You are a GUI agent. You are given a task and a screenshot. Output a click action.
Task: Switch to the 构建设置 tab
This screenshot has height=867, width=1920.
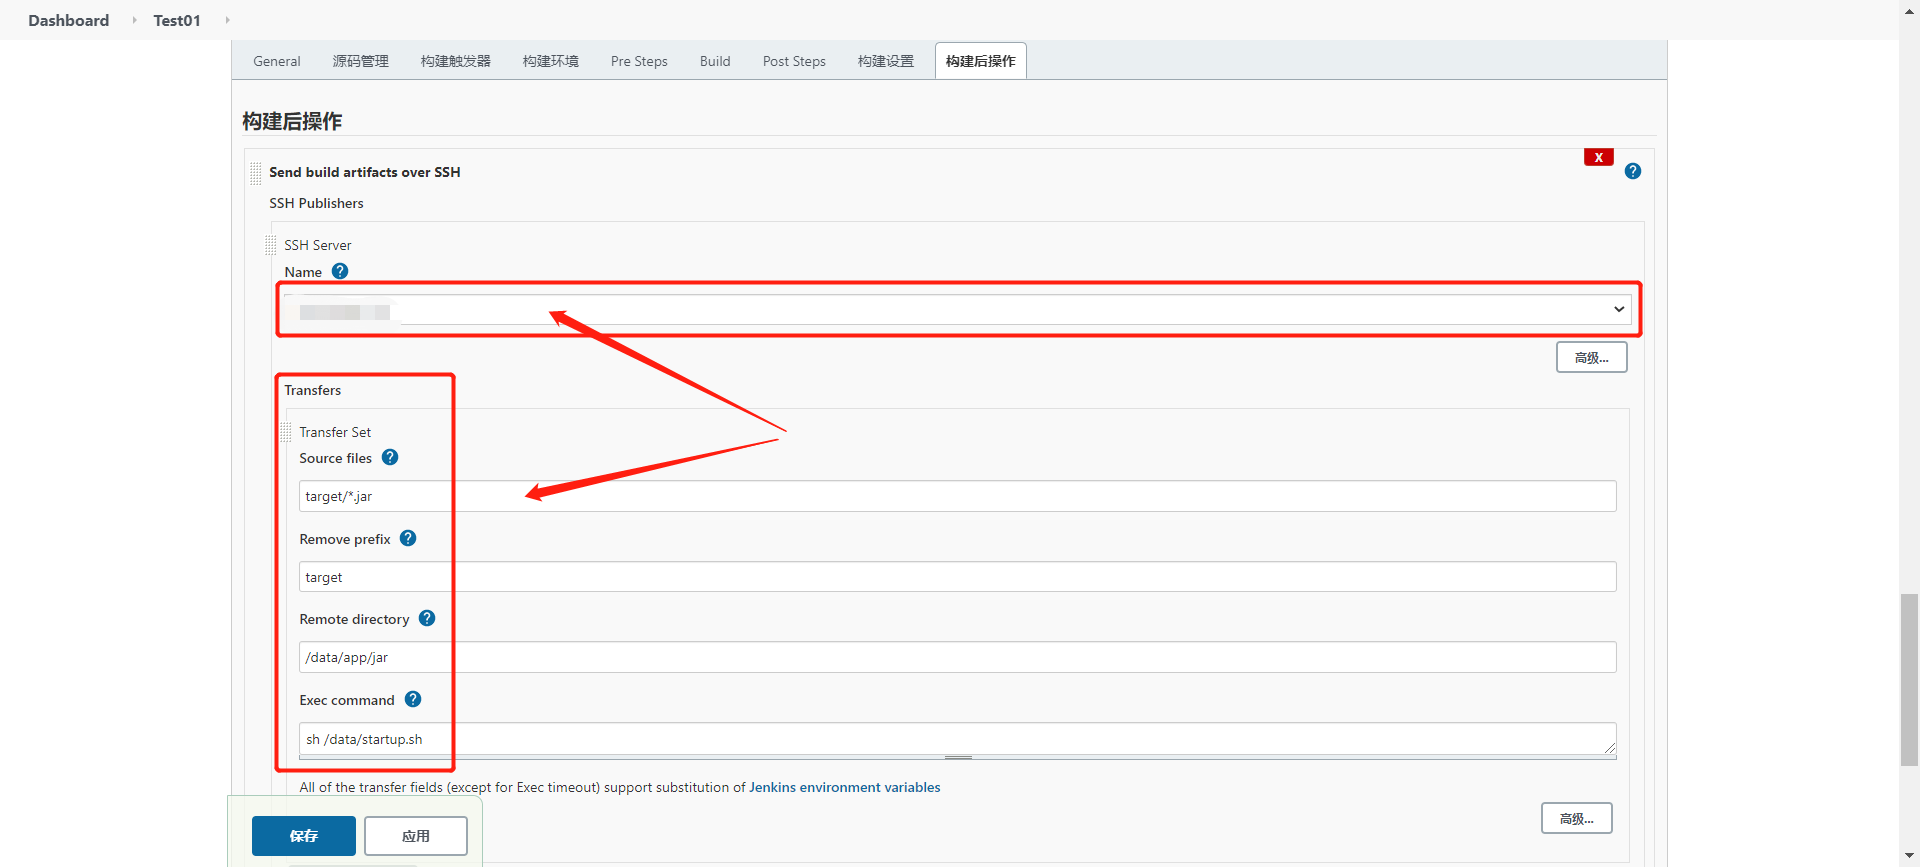886,61
